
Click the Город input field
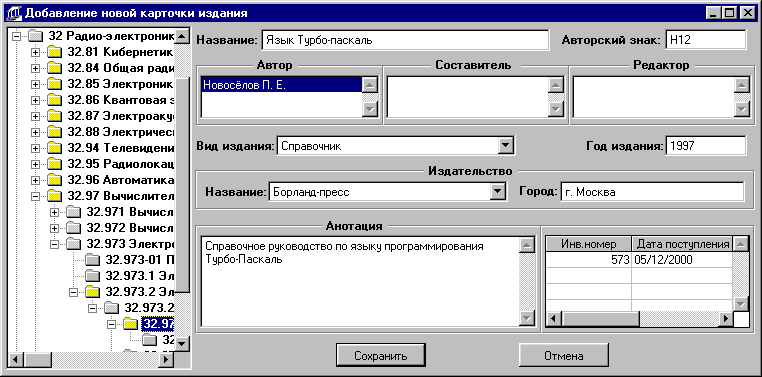click(x=652, y=192)
